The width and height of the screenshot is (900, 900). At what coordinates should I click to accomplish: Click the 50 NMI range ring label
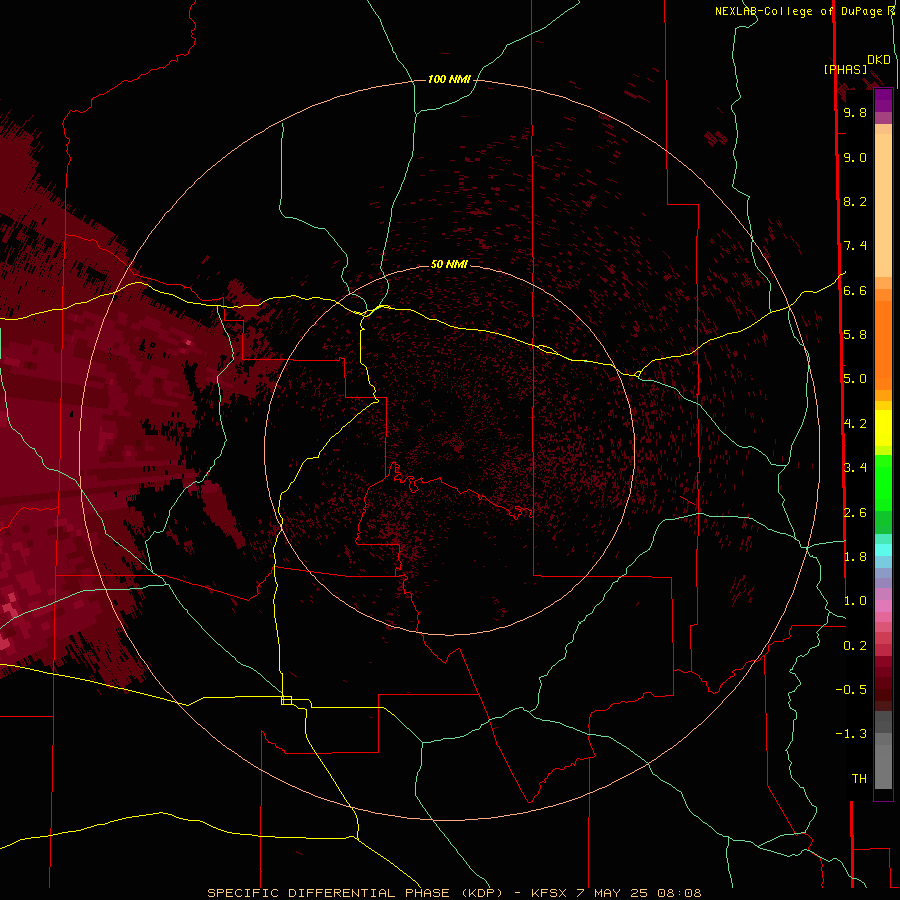(449, 264)
